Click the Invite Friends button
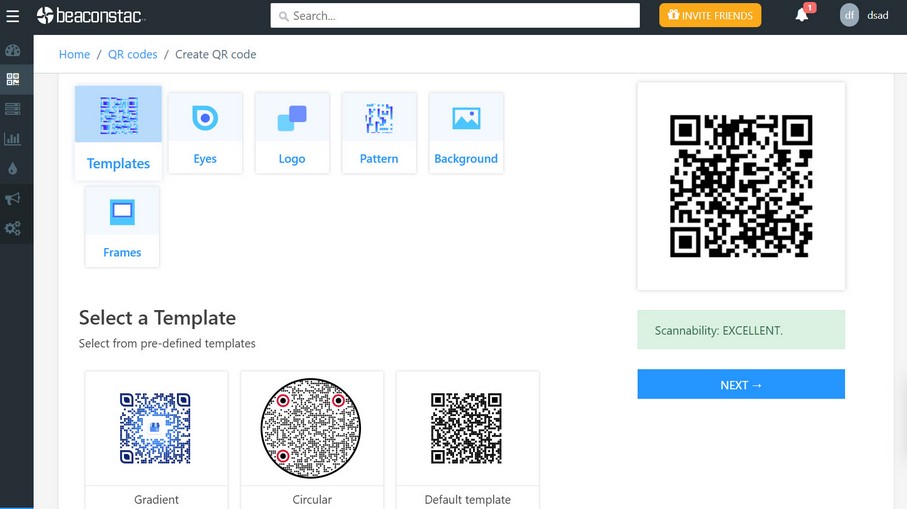Image resolution: width=907 pixels, height=509 pixels. (710, 15)
